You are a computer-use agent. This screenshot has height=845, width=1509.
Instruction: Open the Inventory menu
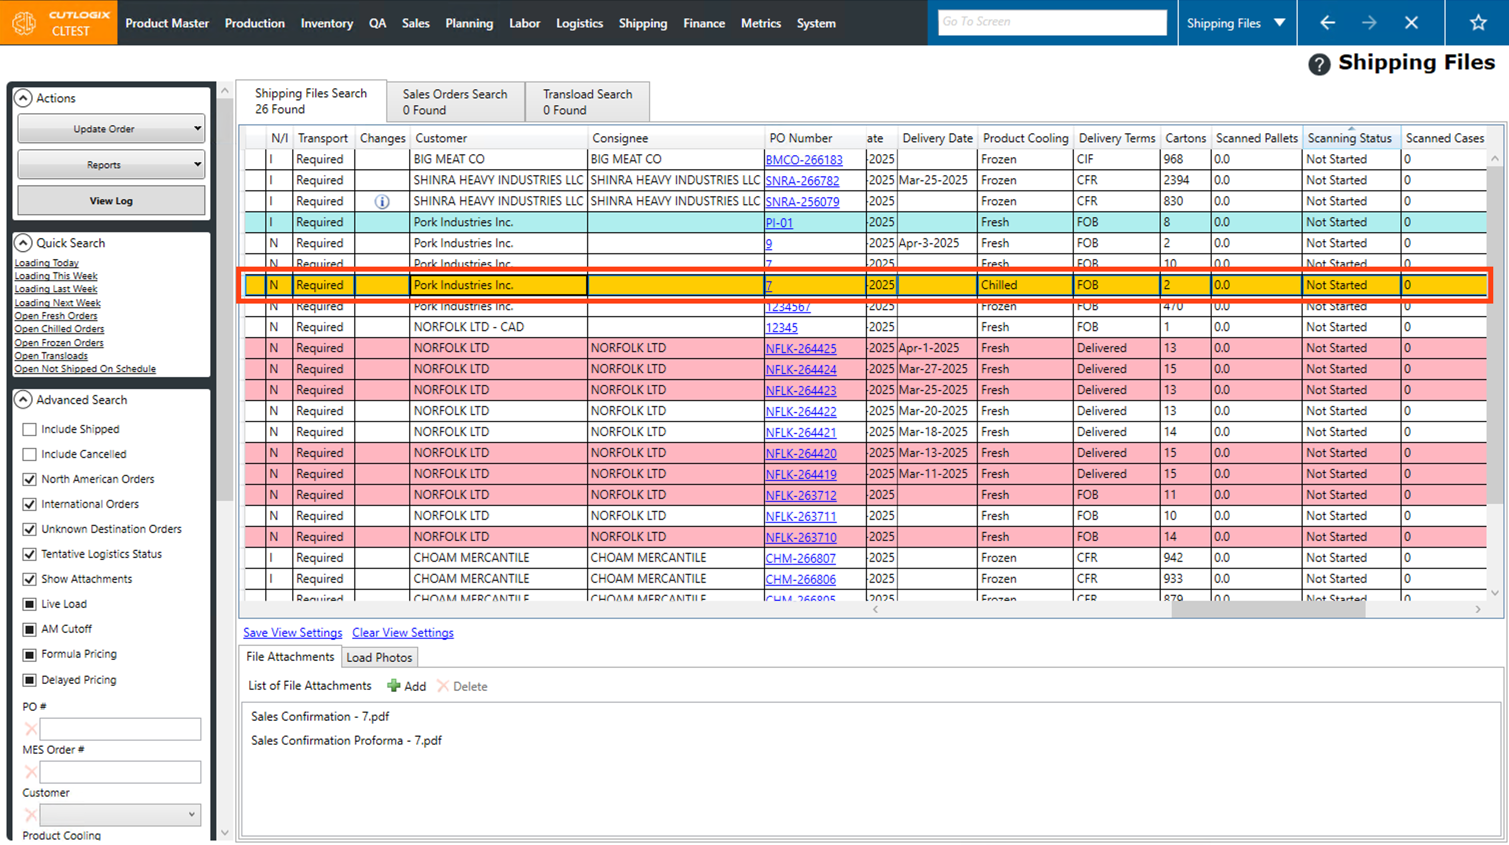click(326, 23)
